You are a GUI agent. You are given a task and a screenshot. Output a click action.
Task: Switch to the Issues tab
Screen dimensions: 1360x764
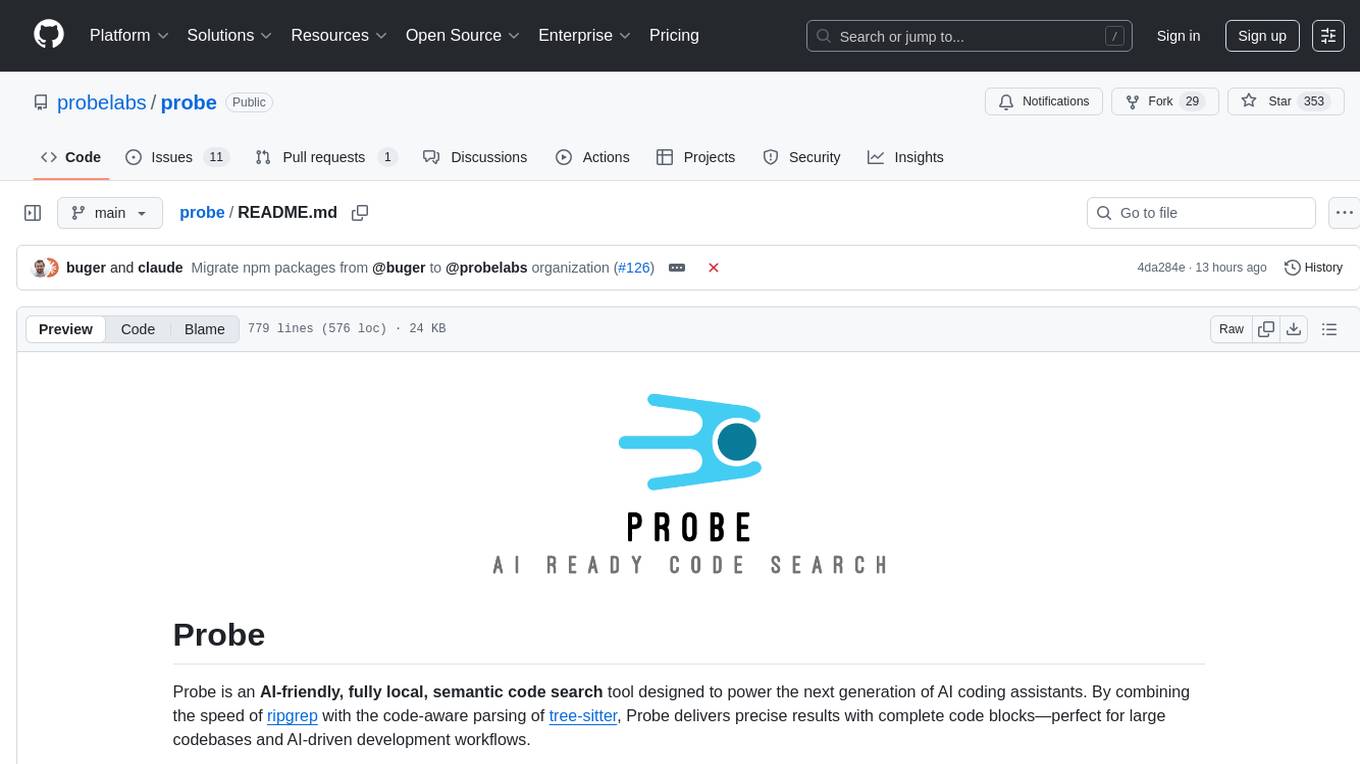[x=177, y=157]
